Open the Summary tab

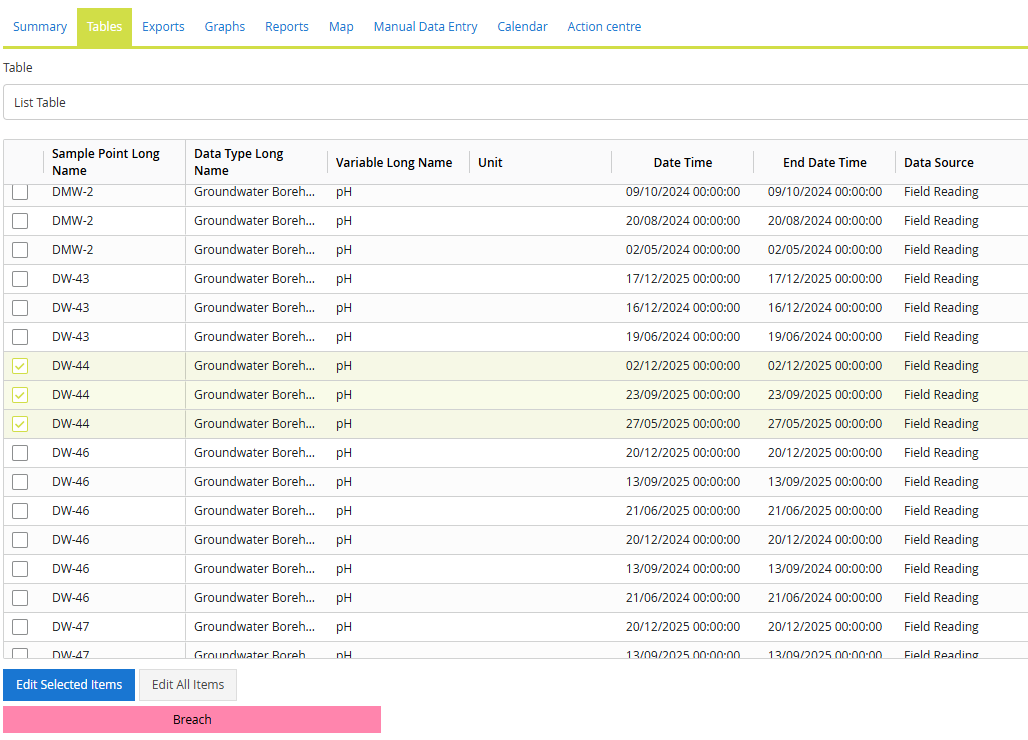point(40,27)
